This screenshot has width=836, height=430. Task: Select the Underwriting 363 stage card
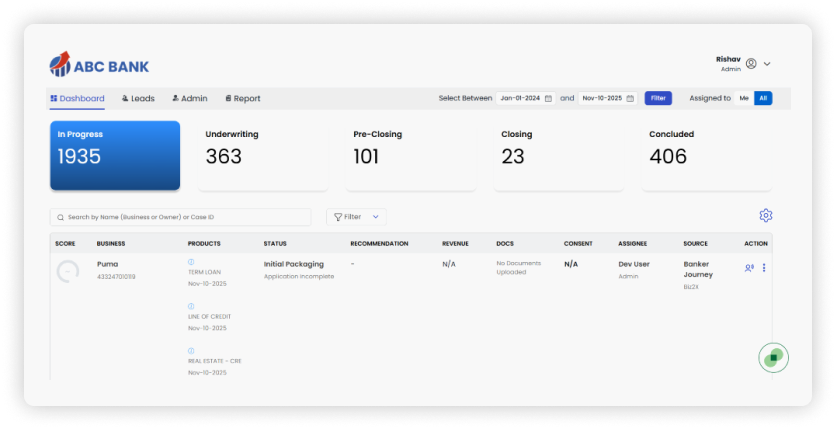261,155
